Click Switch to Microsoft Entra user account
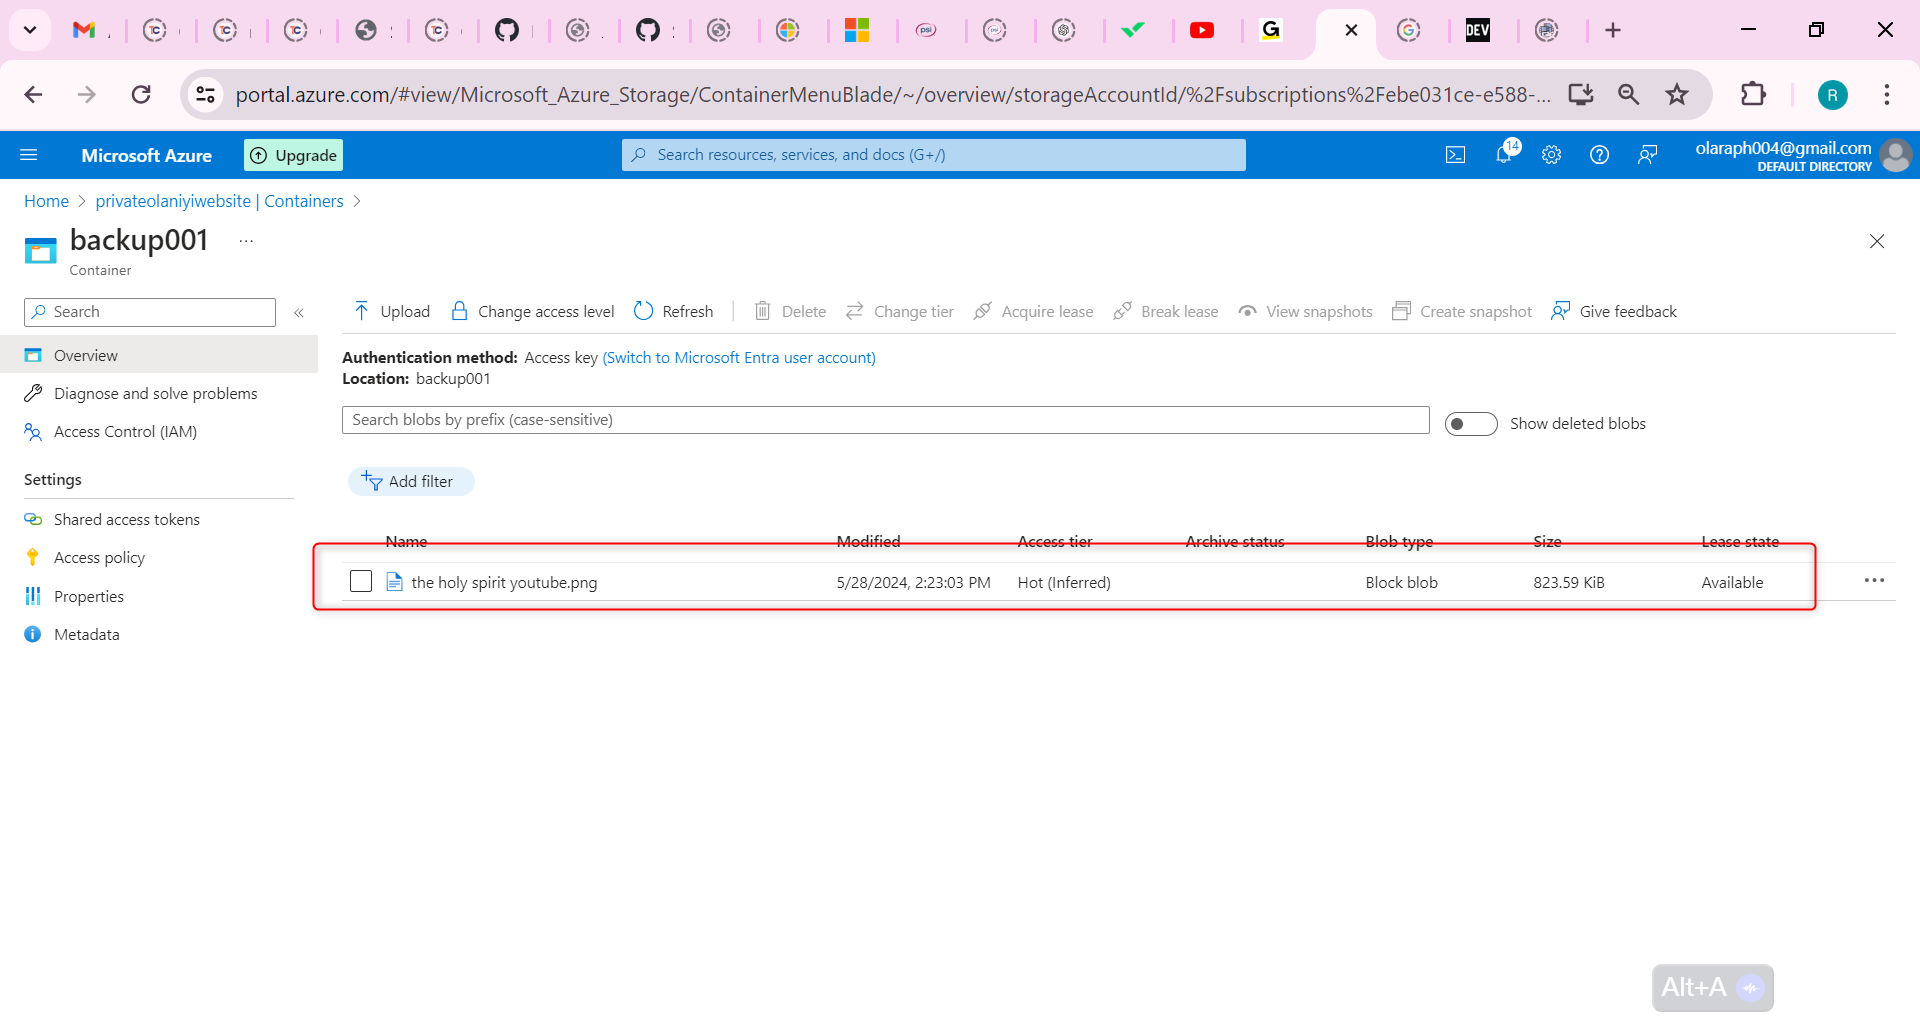The width and height of the screenshot is (1920, 1020). point(739,357)
